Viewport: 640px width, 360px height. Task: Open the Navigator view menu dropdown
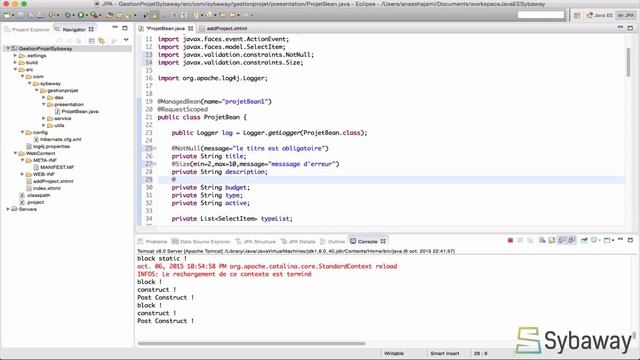point(126,40)
